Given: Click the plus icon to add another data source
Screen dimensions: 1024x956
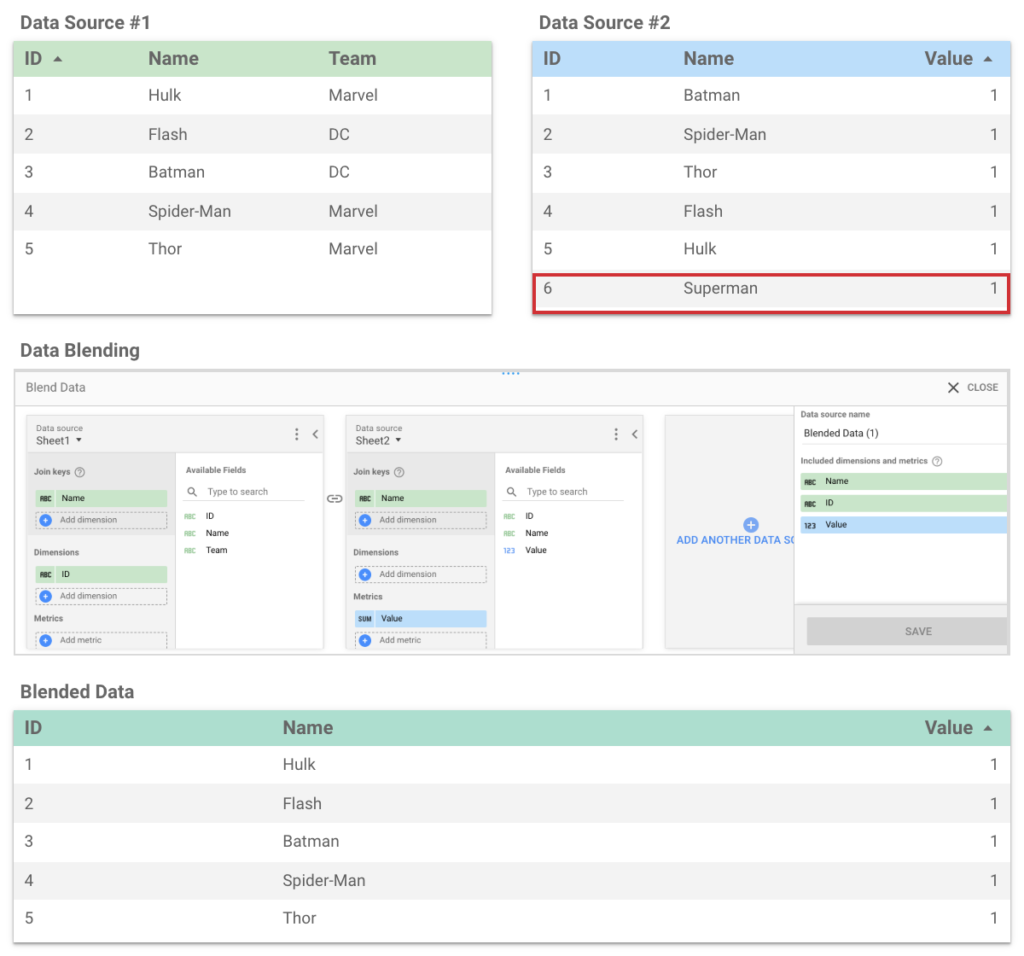Looking at the screenshot, I should point(751,525).
